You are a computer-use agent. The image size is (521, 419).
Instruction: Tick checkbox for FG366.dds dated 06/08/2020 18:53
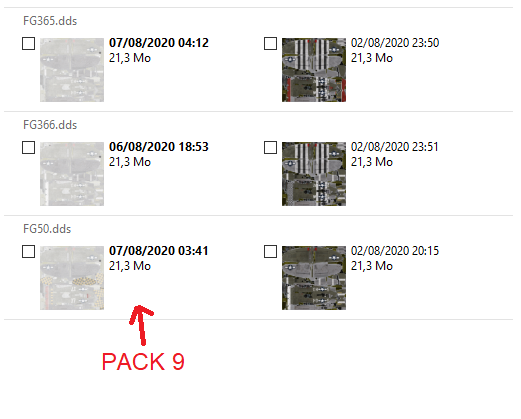28,147
